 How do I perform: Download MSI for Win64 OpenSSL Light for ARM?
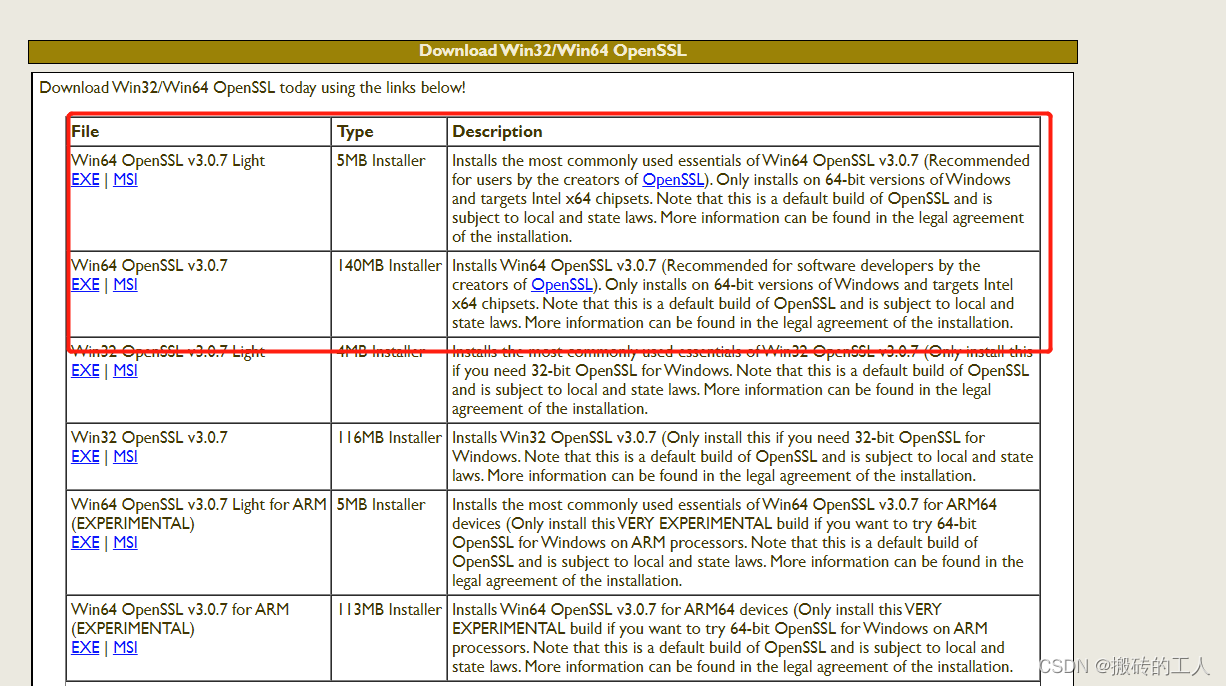point(125,543)
